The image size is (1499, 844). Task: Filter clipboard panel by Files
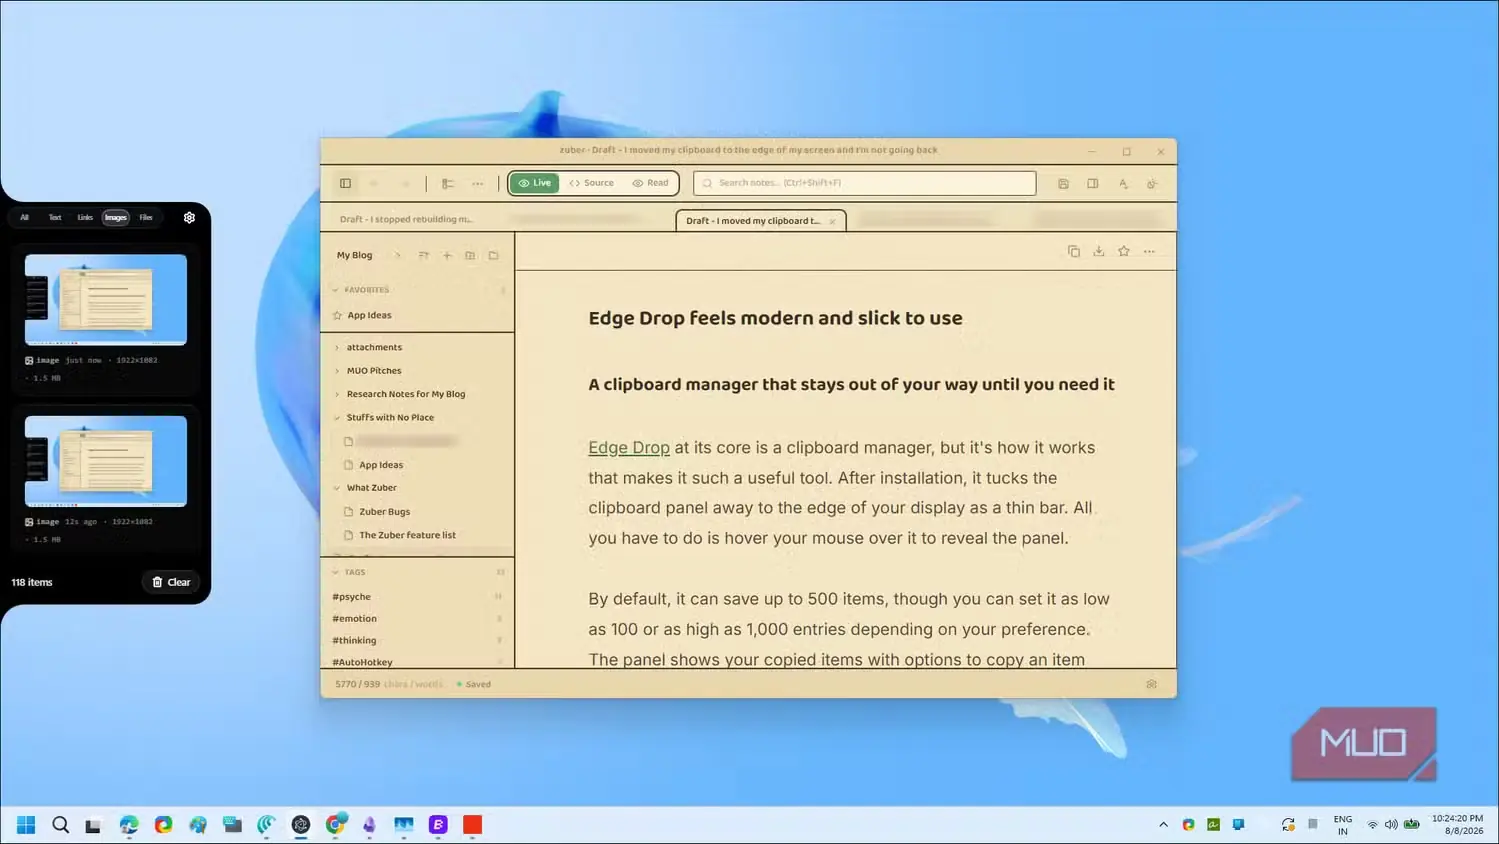[x=146, y=217]
